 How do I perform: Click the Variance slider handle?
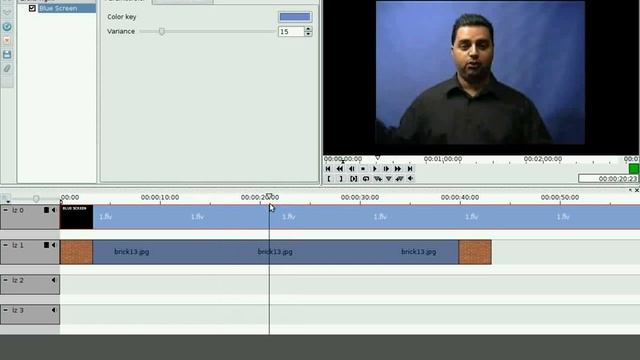(162, 31)
